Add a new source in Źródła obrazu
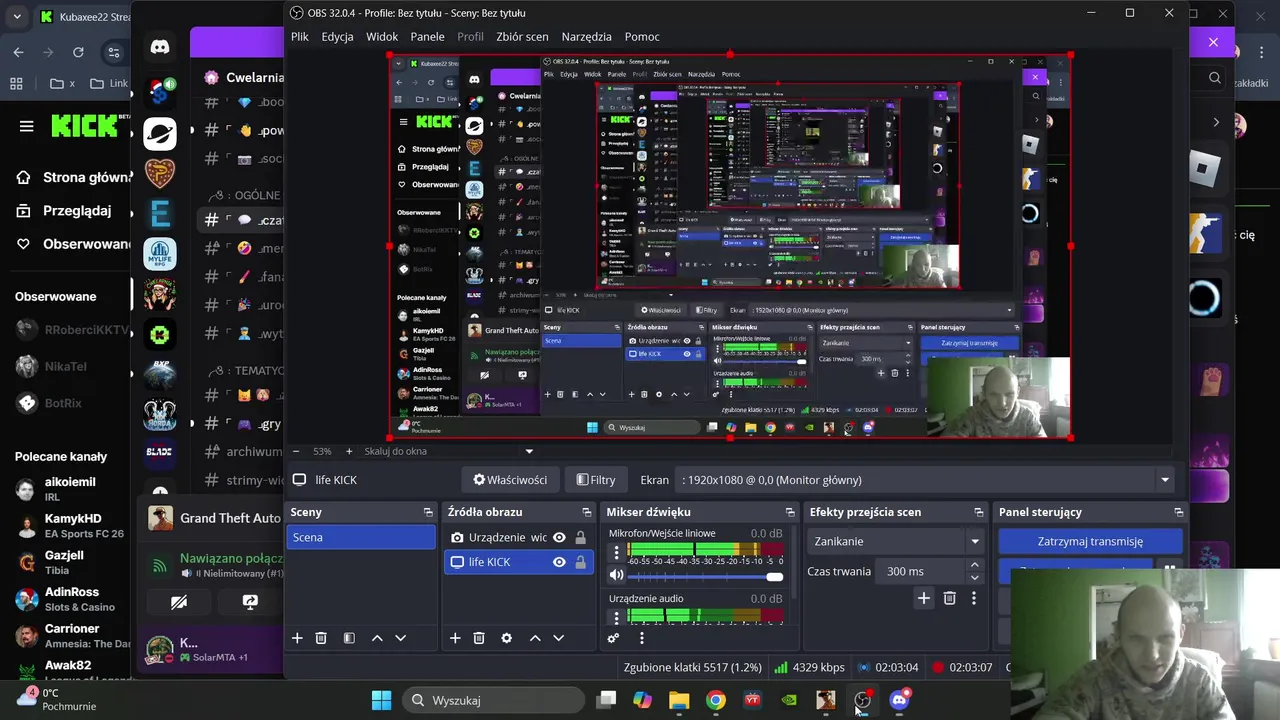Viewport: 1280px width, 720px height. click(455, 638)
